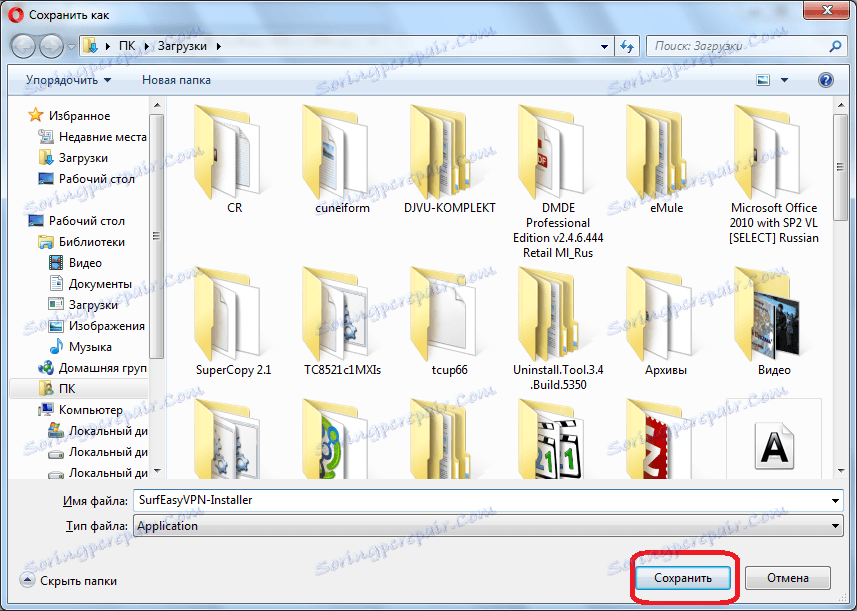This screenshot has height=611, width=857.
Task: Select the Архивы folder
Action: coord(666,321)
